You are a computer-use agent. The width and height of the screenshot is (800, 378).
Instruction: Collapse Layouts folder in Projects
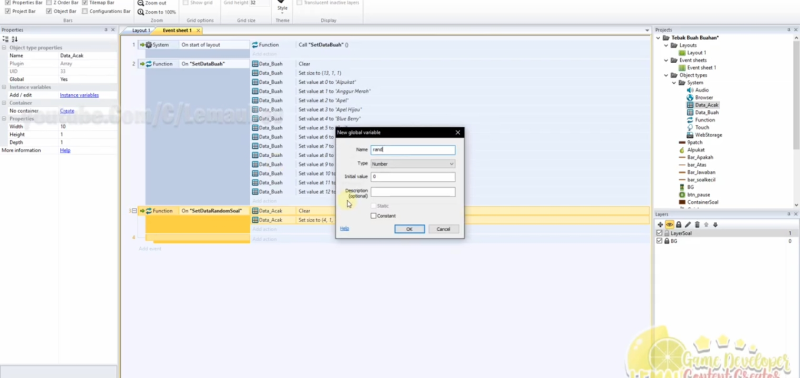pyautogui.click(x=666, y=45)
